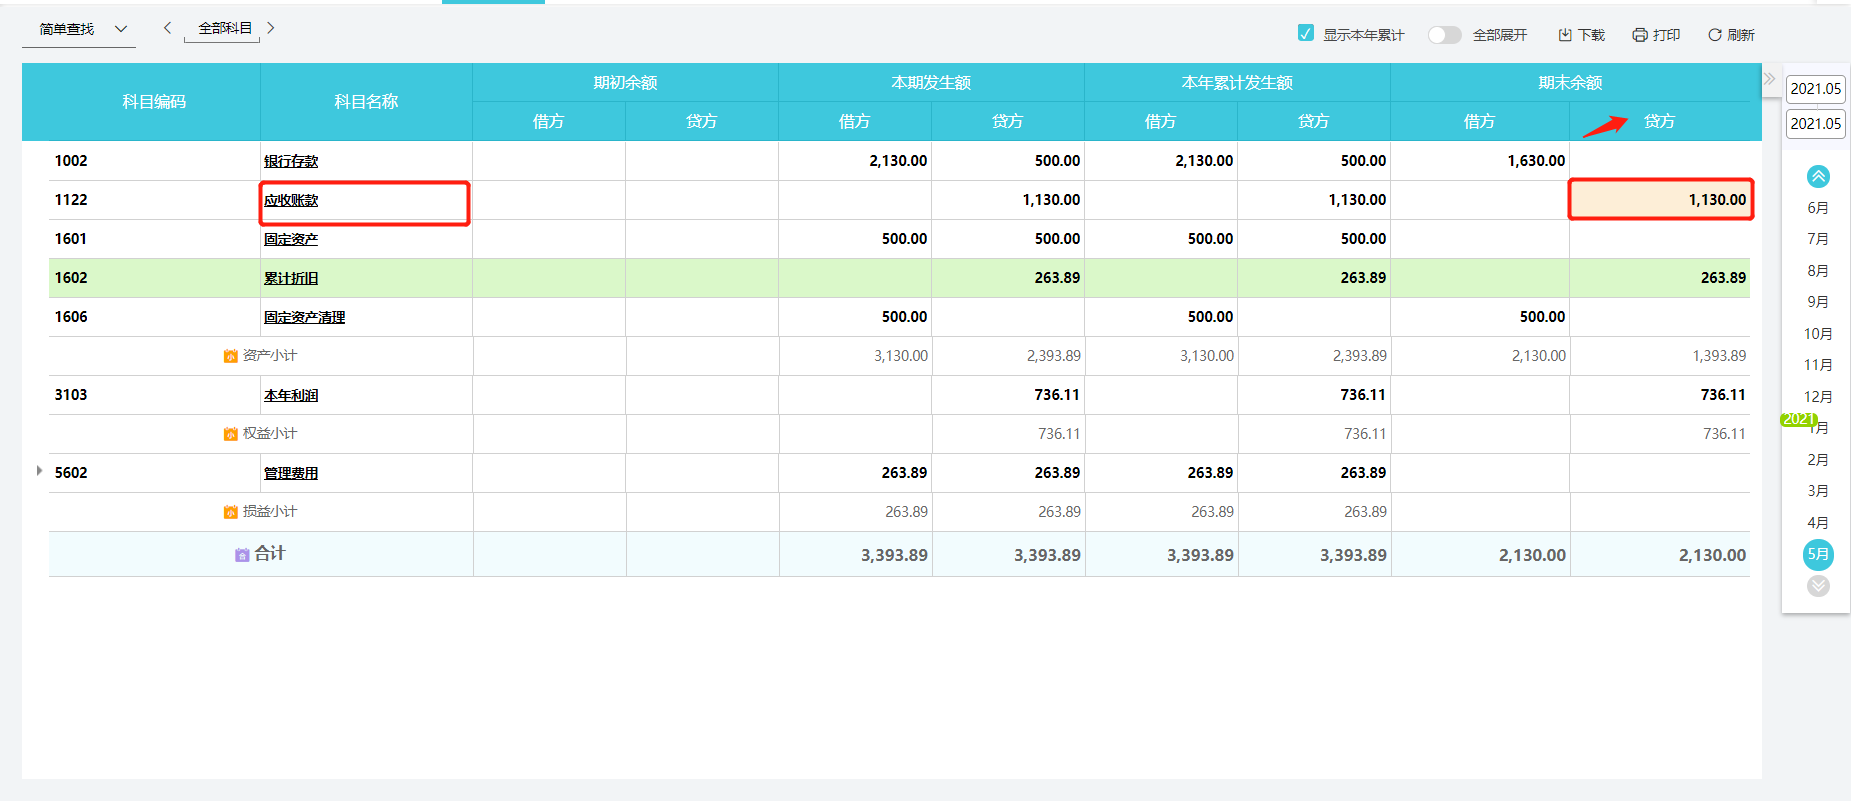Go to next account with right arrow
Viewport: 1851px width, 801px height.
[270, 28]
